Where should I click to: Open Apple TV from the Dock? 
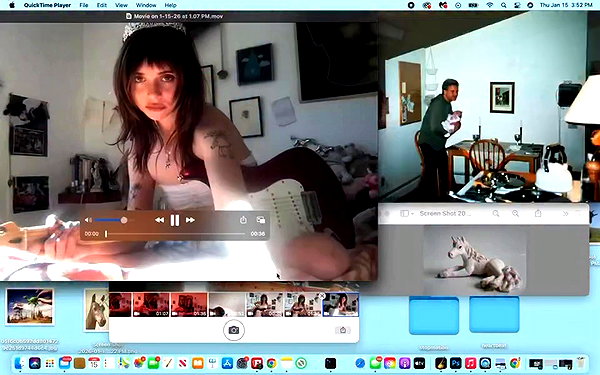419,363
